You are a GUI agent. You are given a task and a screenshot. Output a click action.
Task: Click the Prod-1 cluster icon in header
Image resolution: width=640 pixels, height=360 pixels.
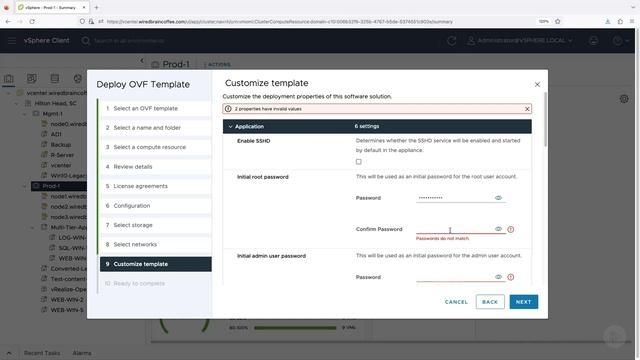(x=155, y=65)
